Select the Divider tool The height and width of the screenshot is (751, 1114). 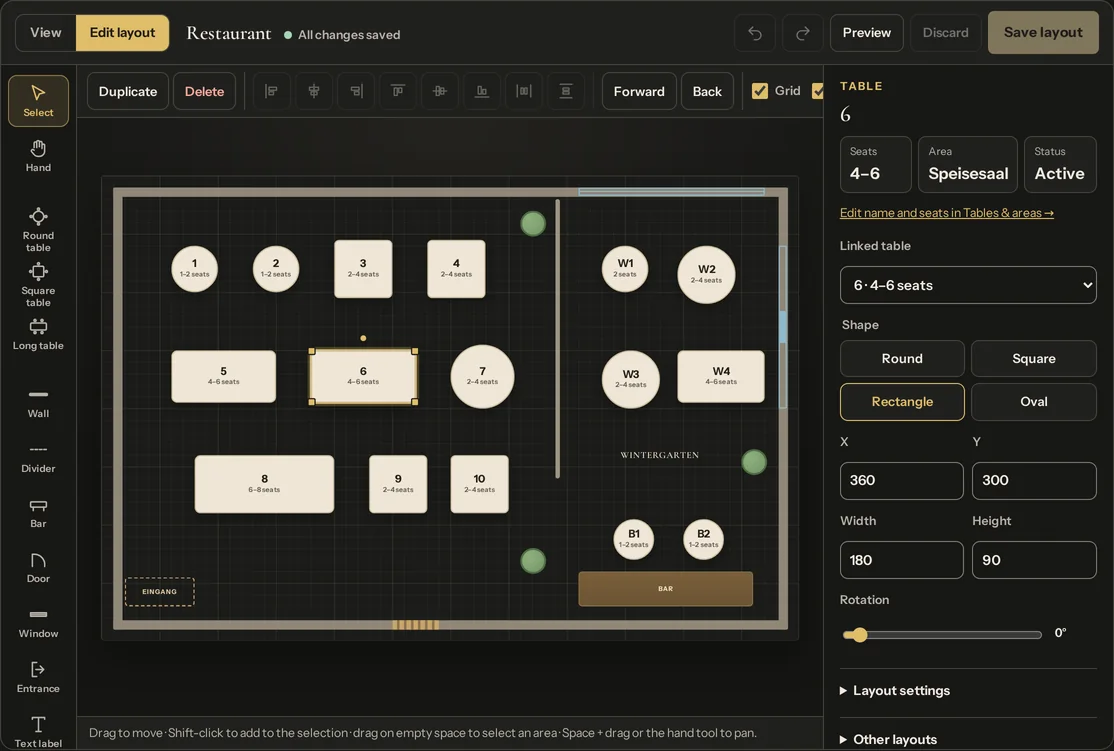(38, 457)
